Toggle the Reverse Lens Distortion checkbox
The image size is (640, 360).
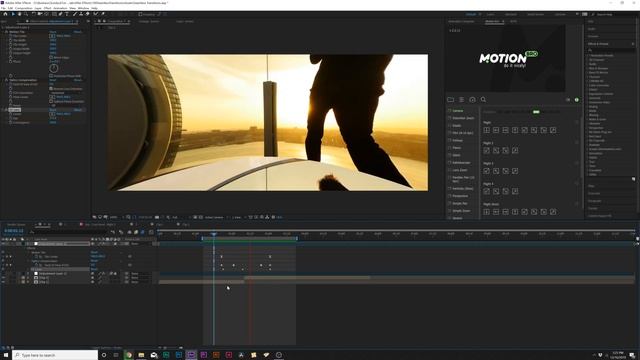(51, 88)
